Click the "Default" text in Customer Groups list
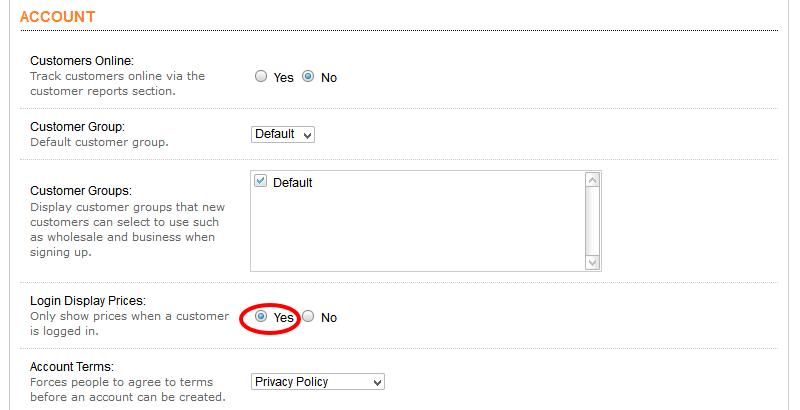Image resolution: width=800 pixels, height=410 pixels. [x=293, y=183]
